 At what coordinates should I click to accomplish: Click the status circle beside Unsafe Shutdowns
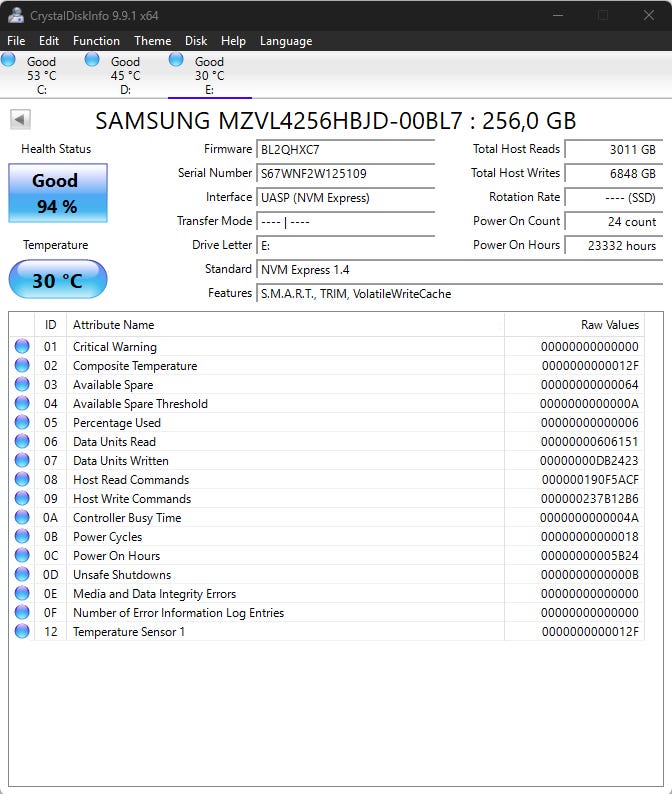22,574
